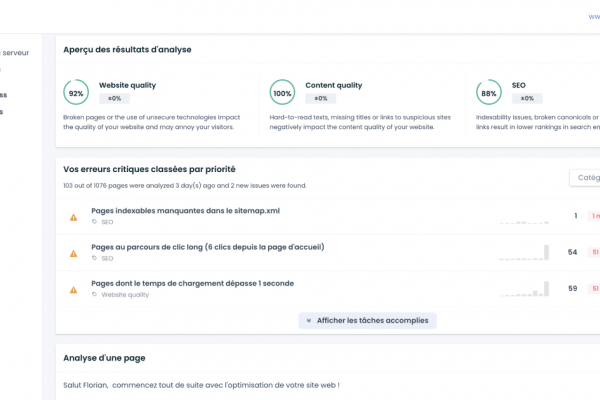Expand Afficher les tâches accomplies

[x=367, y=320]
